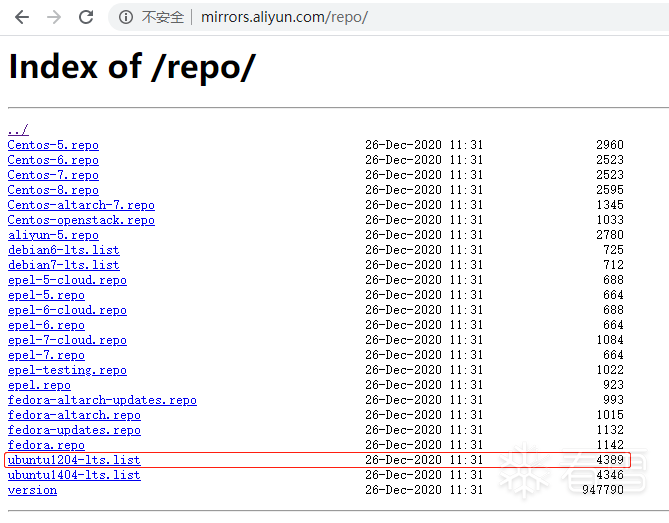Viewport: 669px width, 523px height.
Task: Open aliyun-5.repo link
Action: pyautogui.click(x=53, y=235)
